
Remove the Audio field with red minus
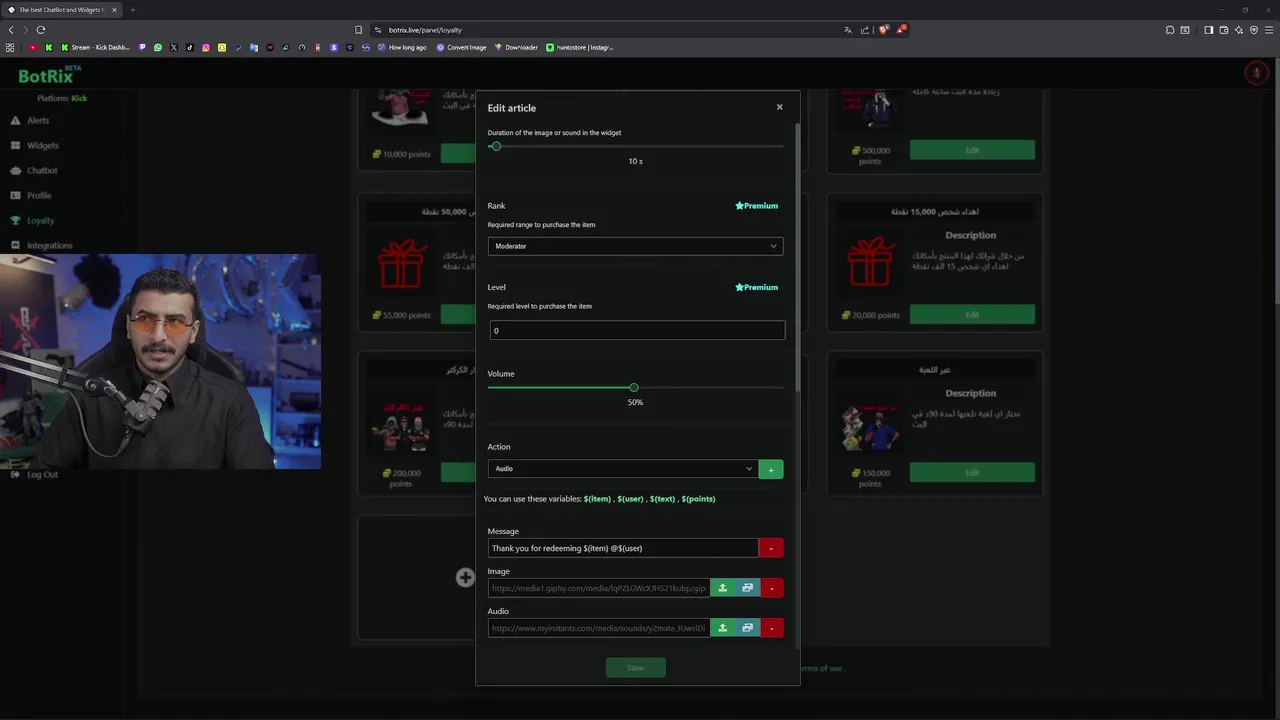[x=771, y=628]
